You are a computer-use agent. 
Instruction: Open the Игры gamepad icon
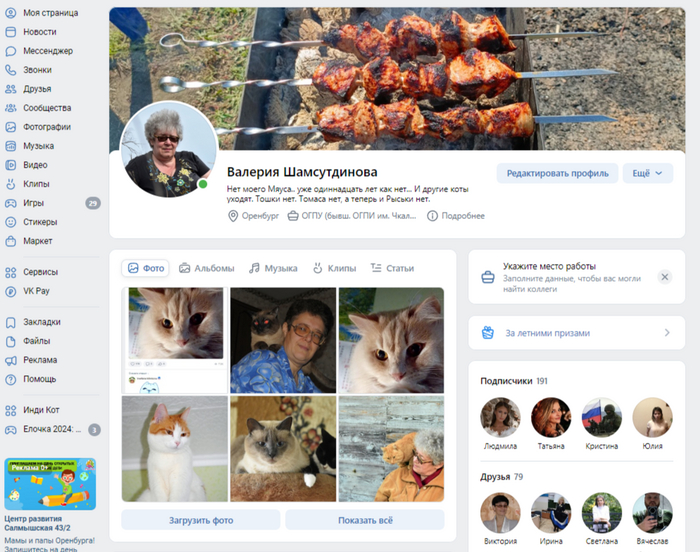point(11,203)
